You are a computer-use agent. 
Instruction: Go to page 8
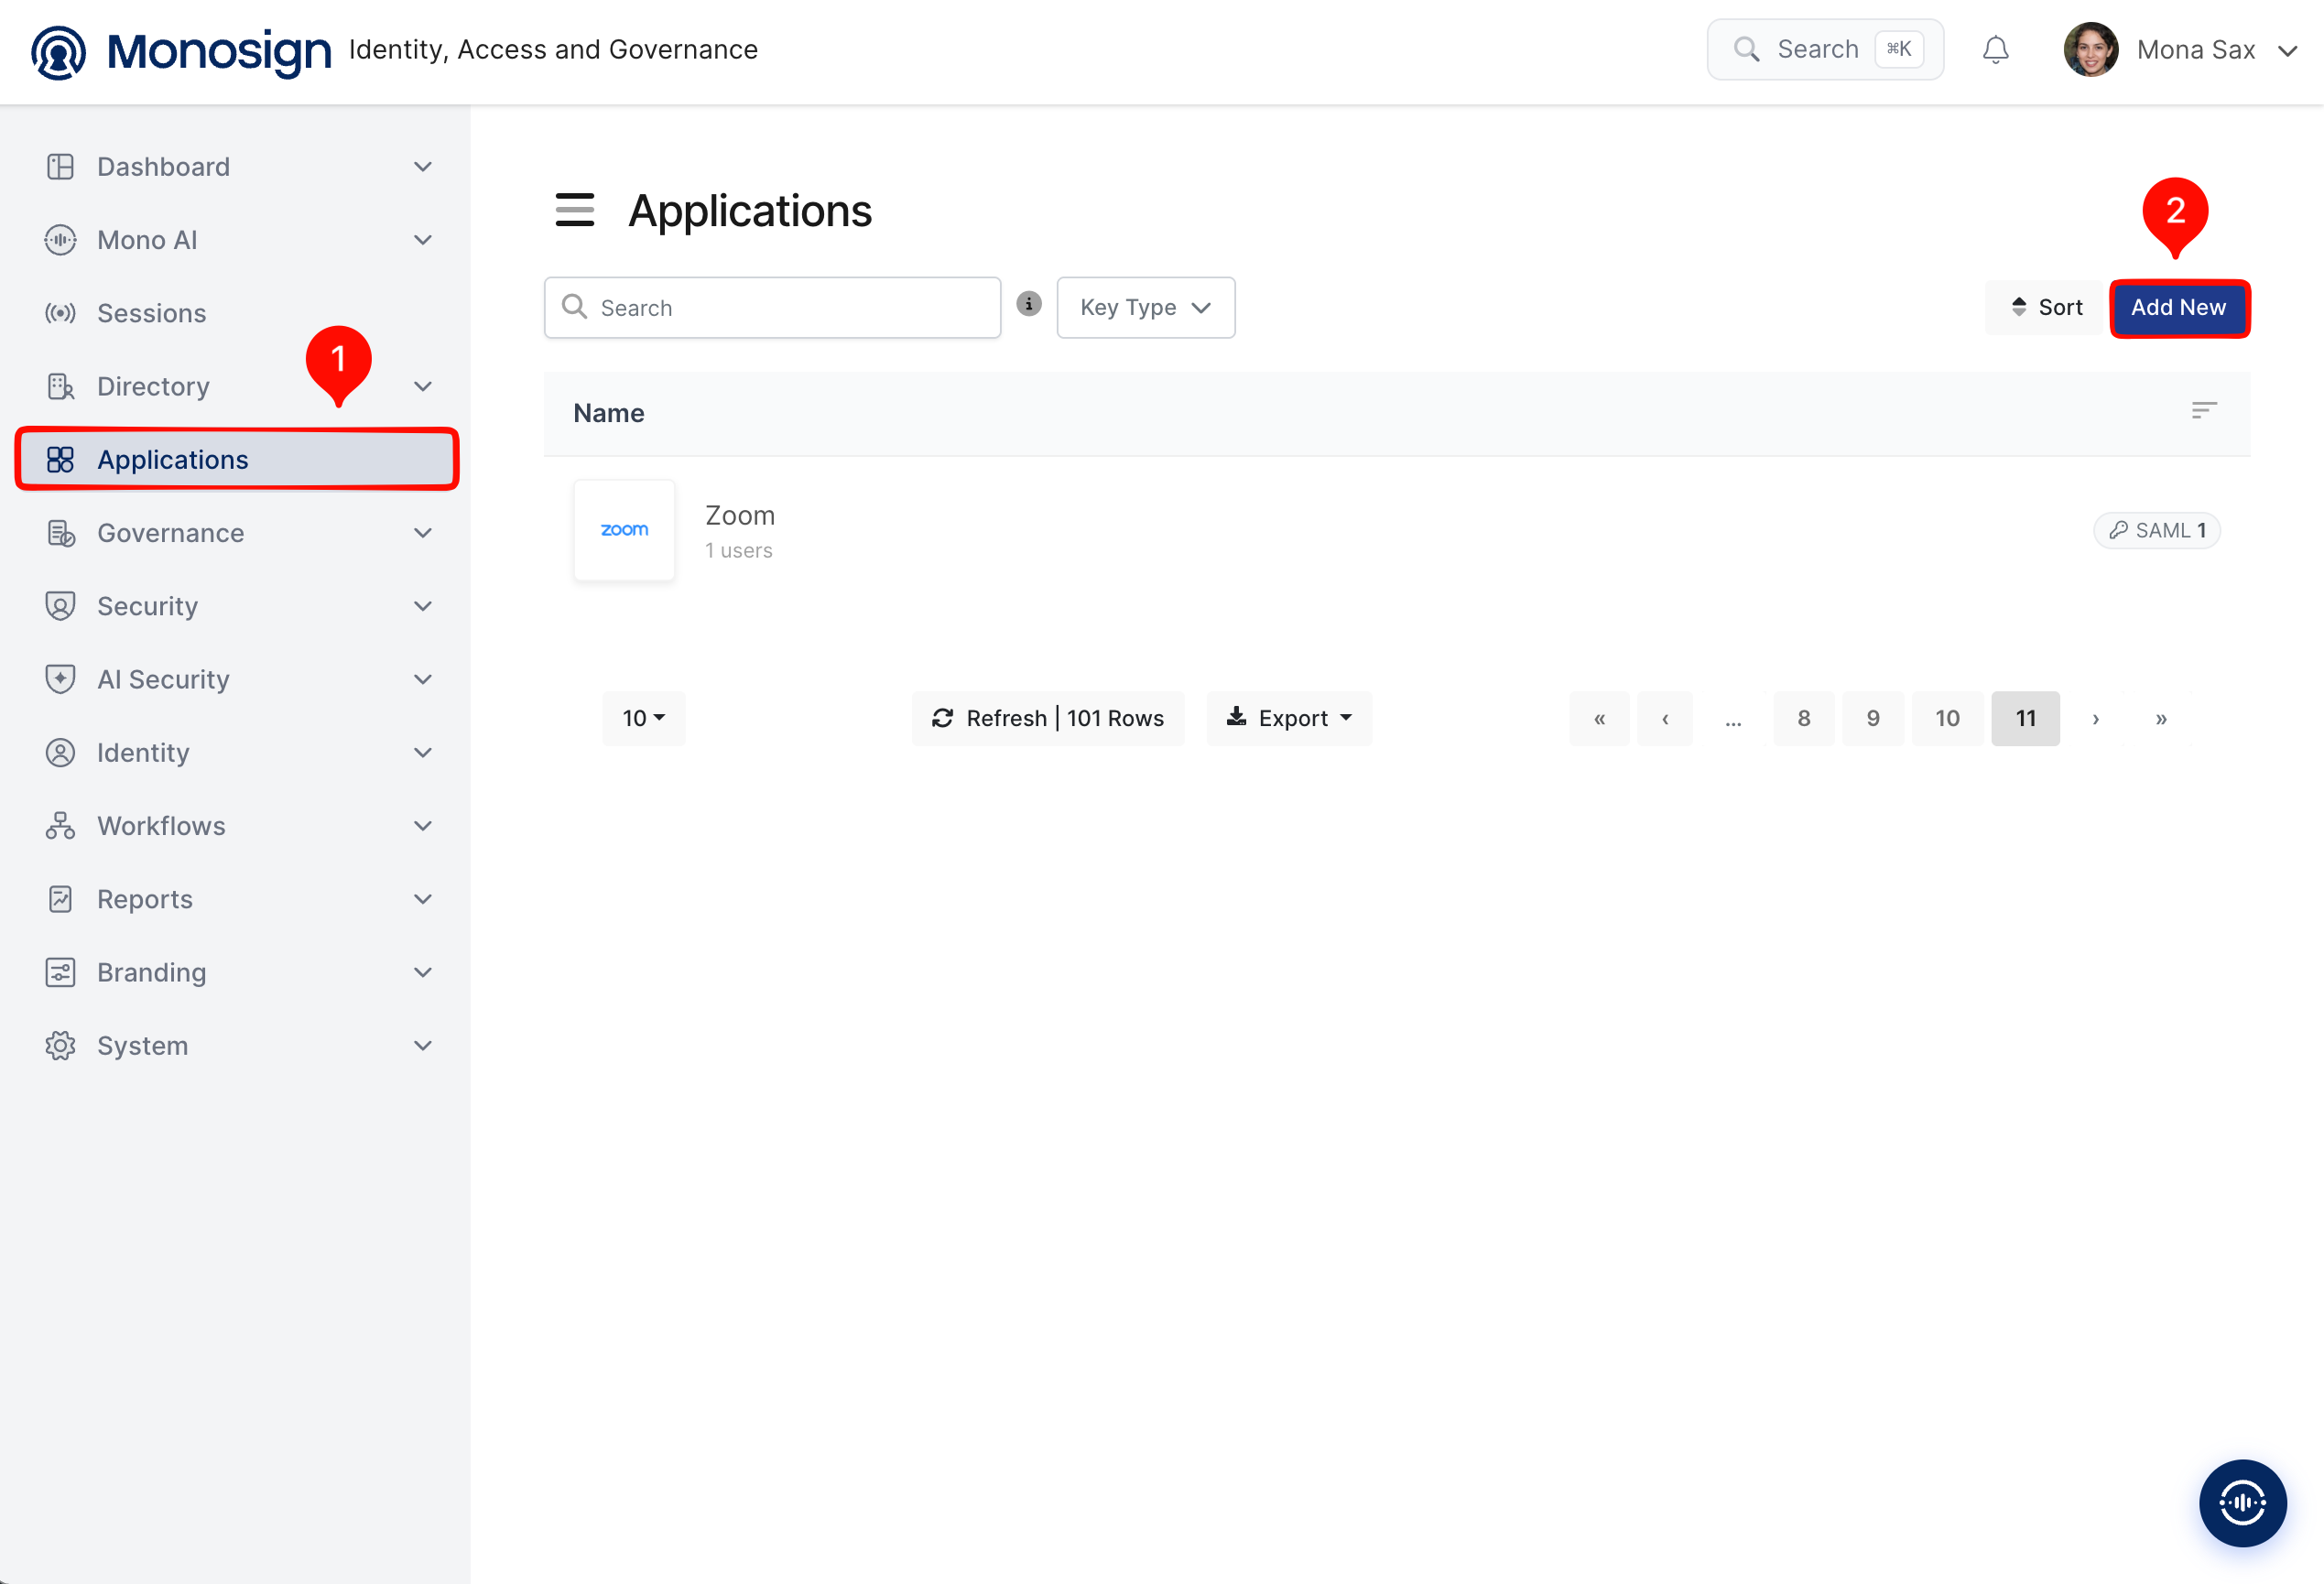coord(1804,718)
